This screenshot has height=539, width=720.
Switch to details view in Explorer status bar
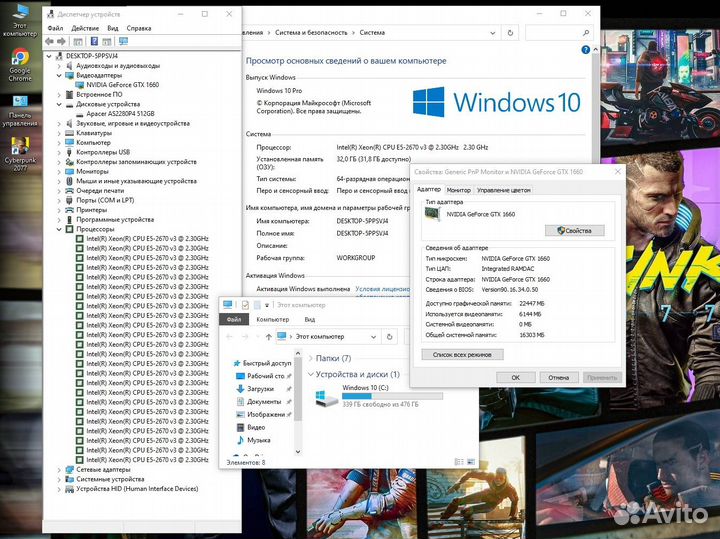click(x=459, y=462)
